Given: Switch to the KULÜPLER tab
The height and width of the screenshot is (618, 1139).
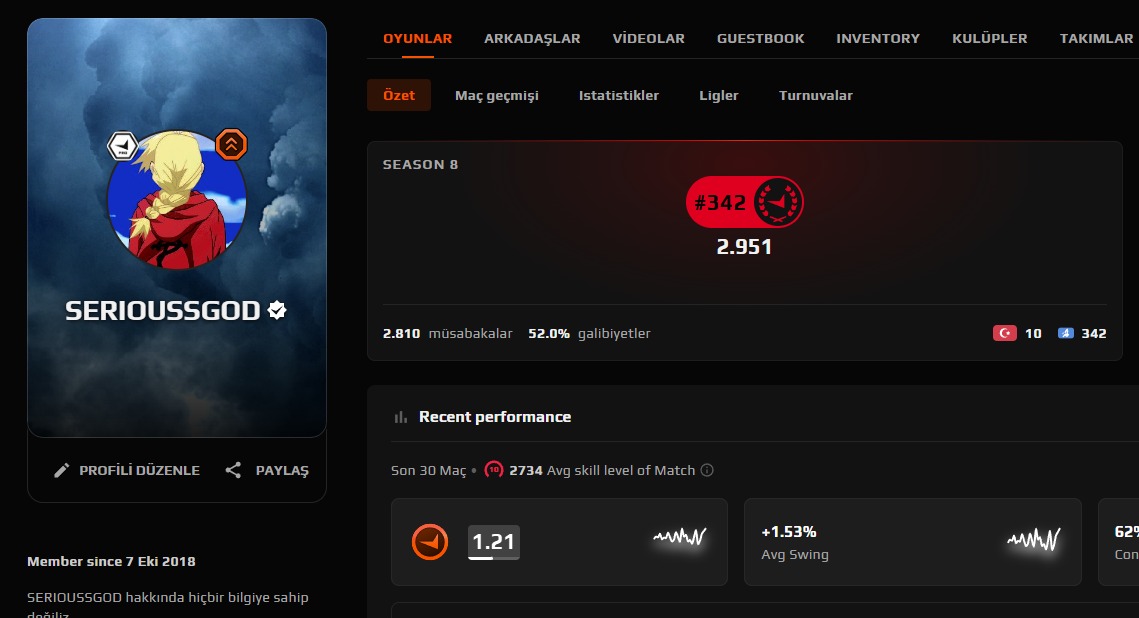Looking at the screenshot, I should pos(989,38).
